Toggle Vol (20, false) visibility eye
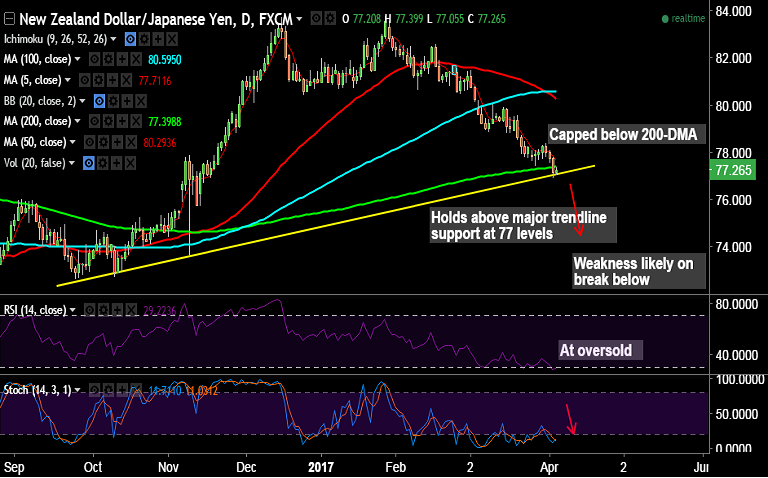This screenshot has height=478, width=768. point(89,163)
